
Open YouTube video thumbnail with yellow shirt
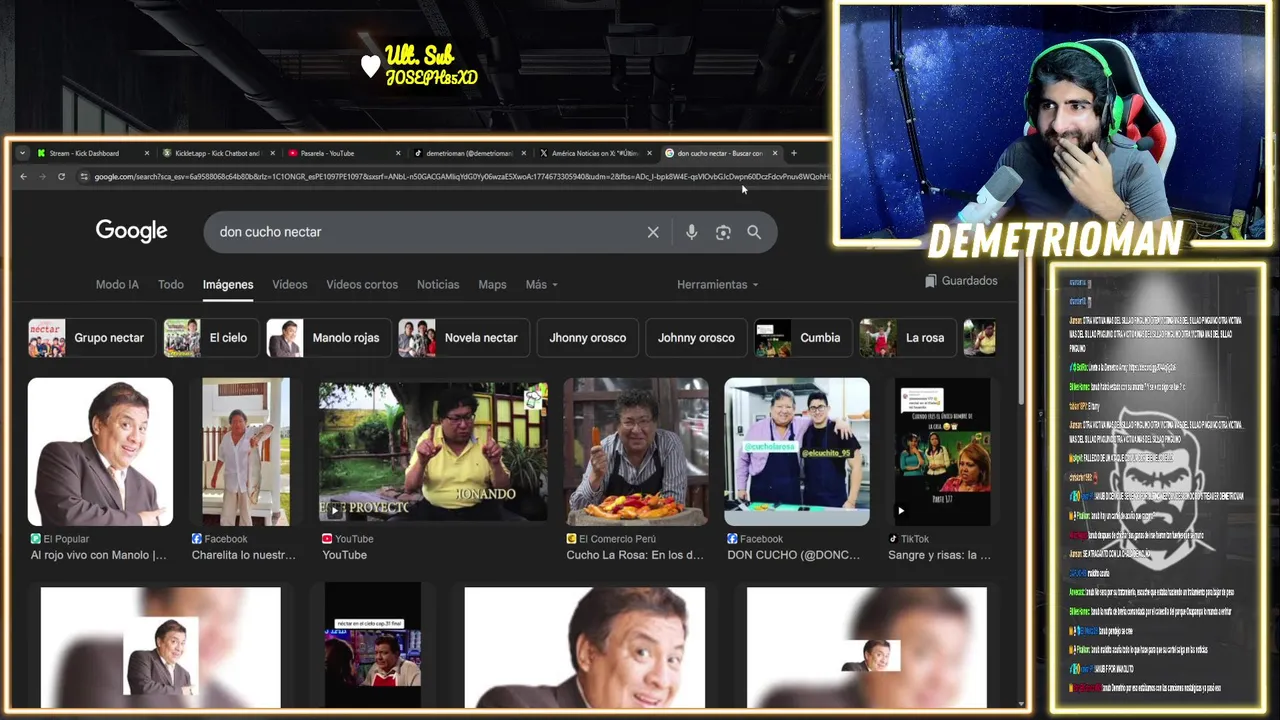click(433, 452)
